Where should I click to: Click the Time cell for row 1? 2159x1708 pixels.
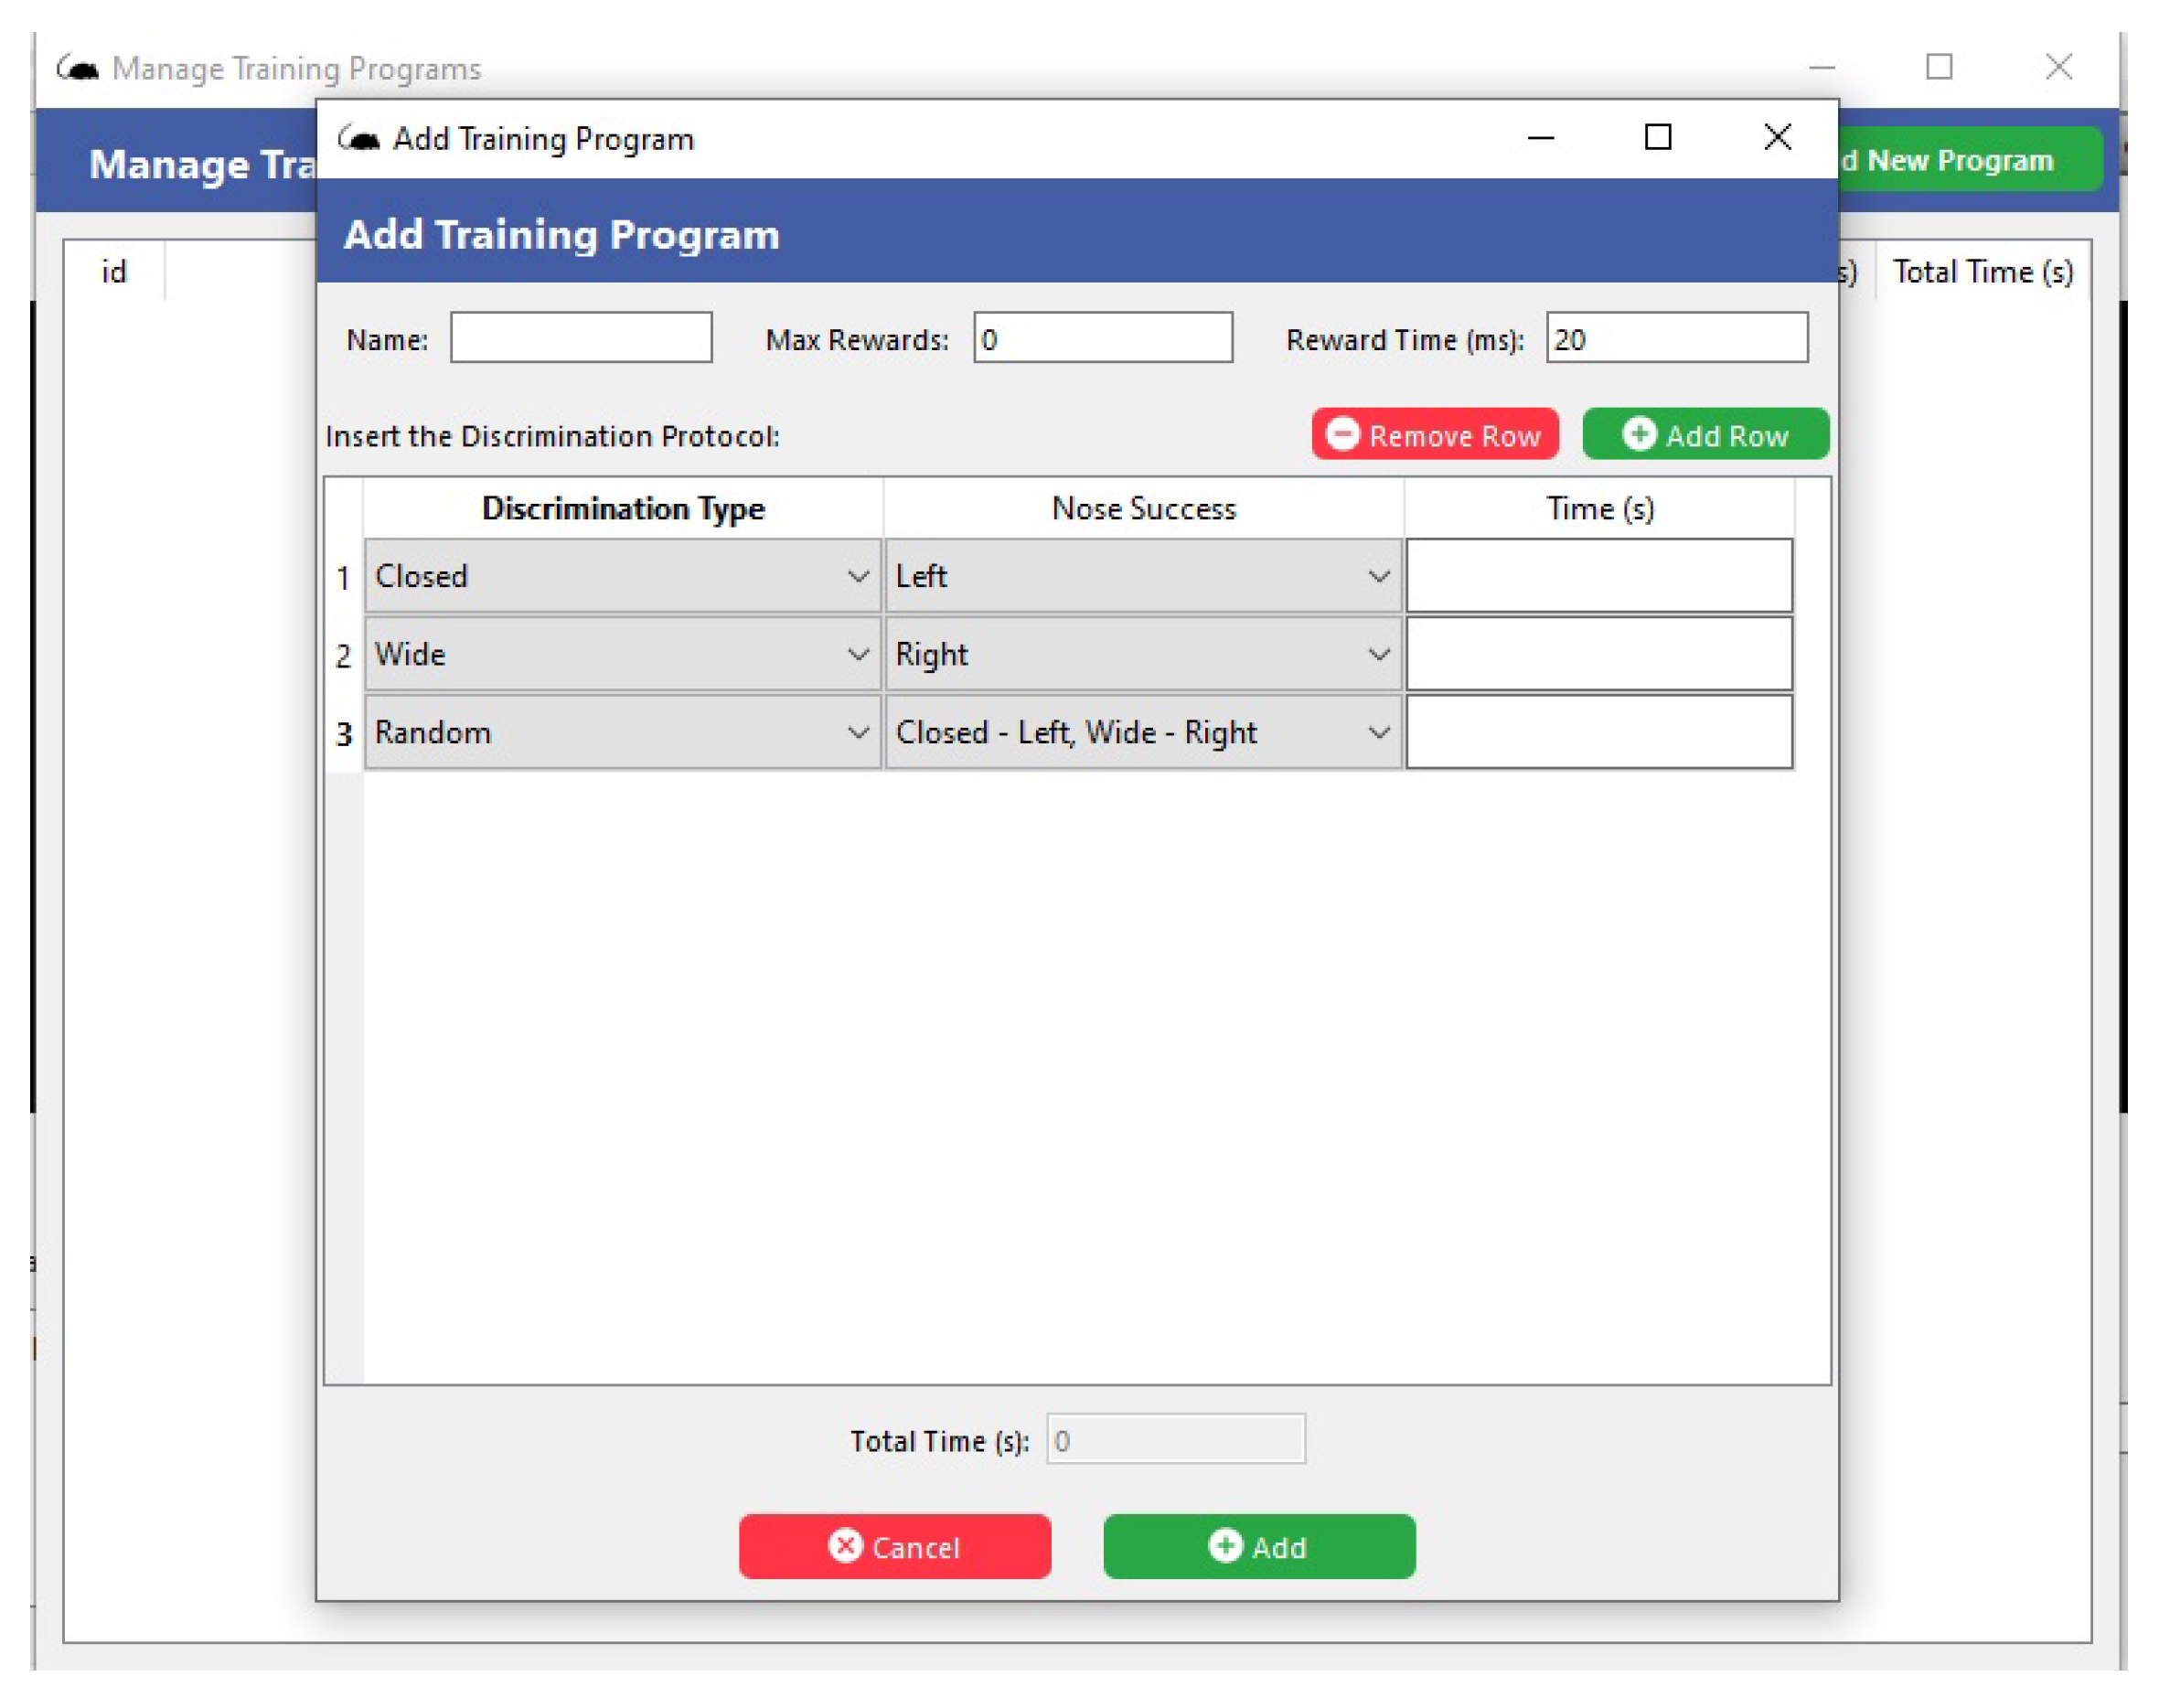(1599, 576)
